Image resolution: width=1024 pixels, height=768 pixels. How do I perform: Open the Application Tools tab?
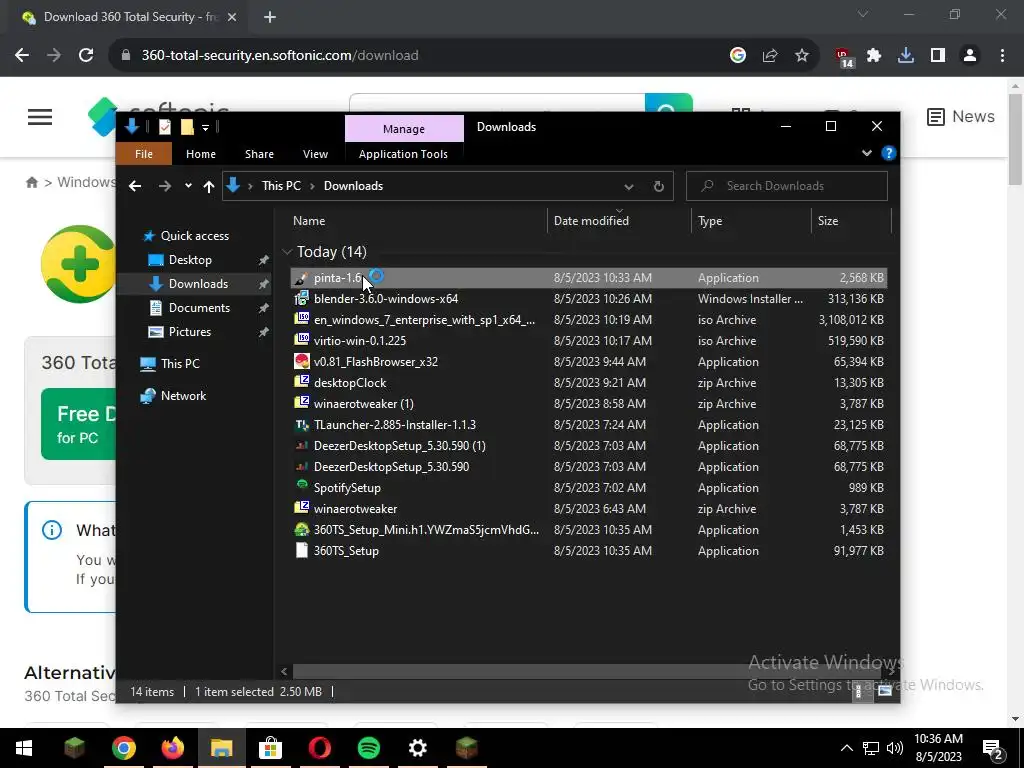tap(403, 154)
